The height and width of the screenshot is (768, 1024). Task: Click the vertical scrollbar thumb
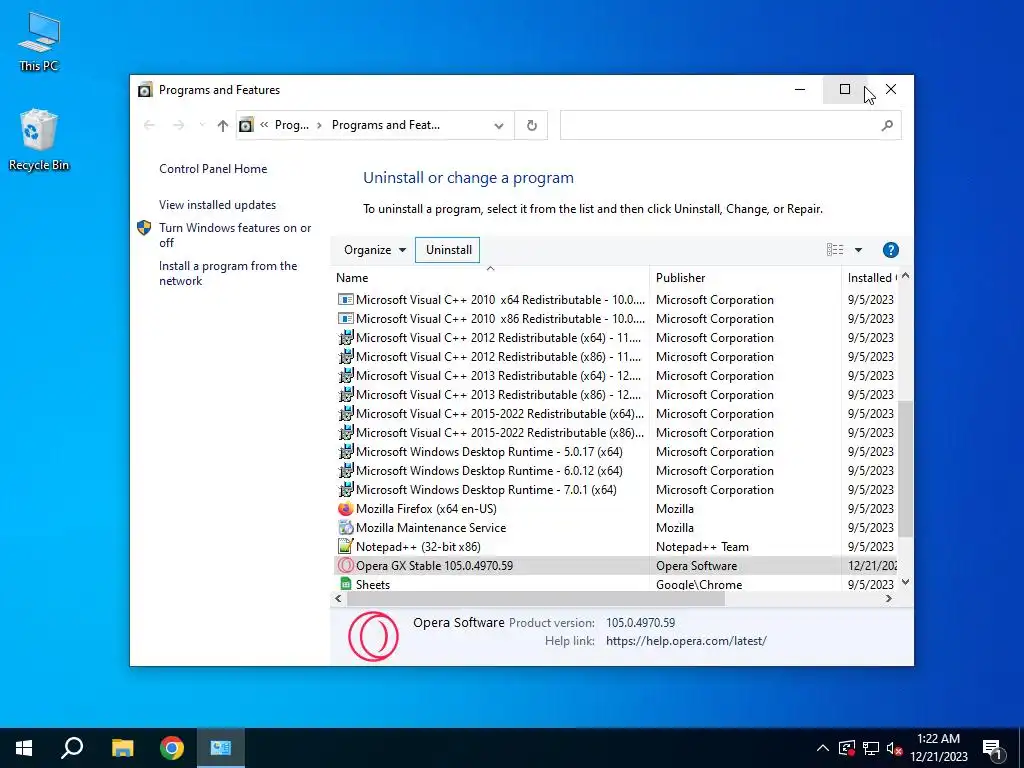[x=905, y=469]
